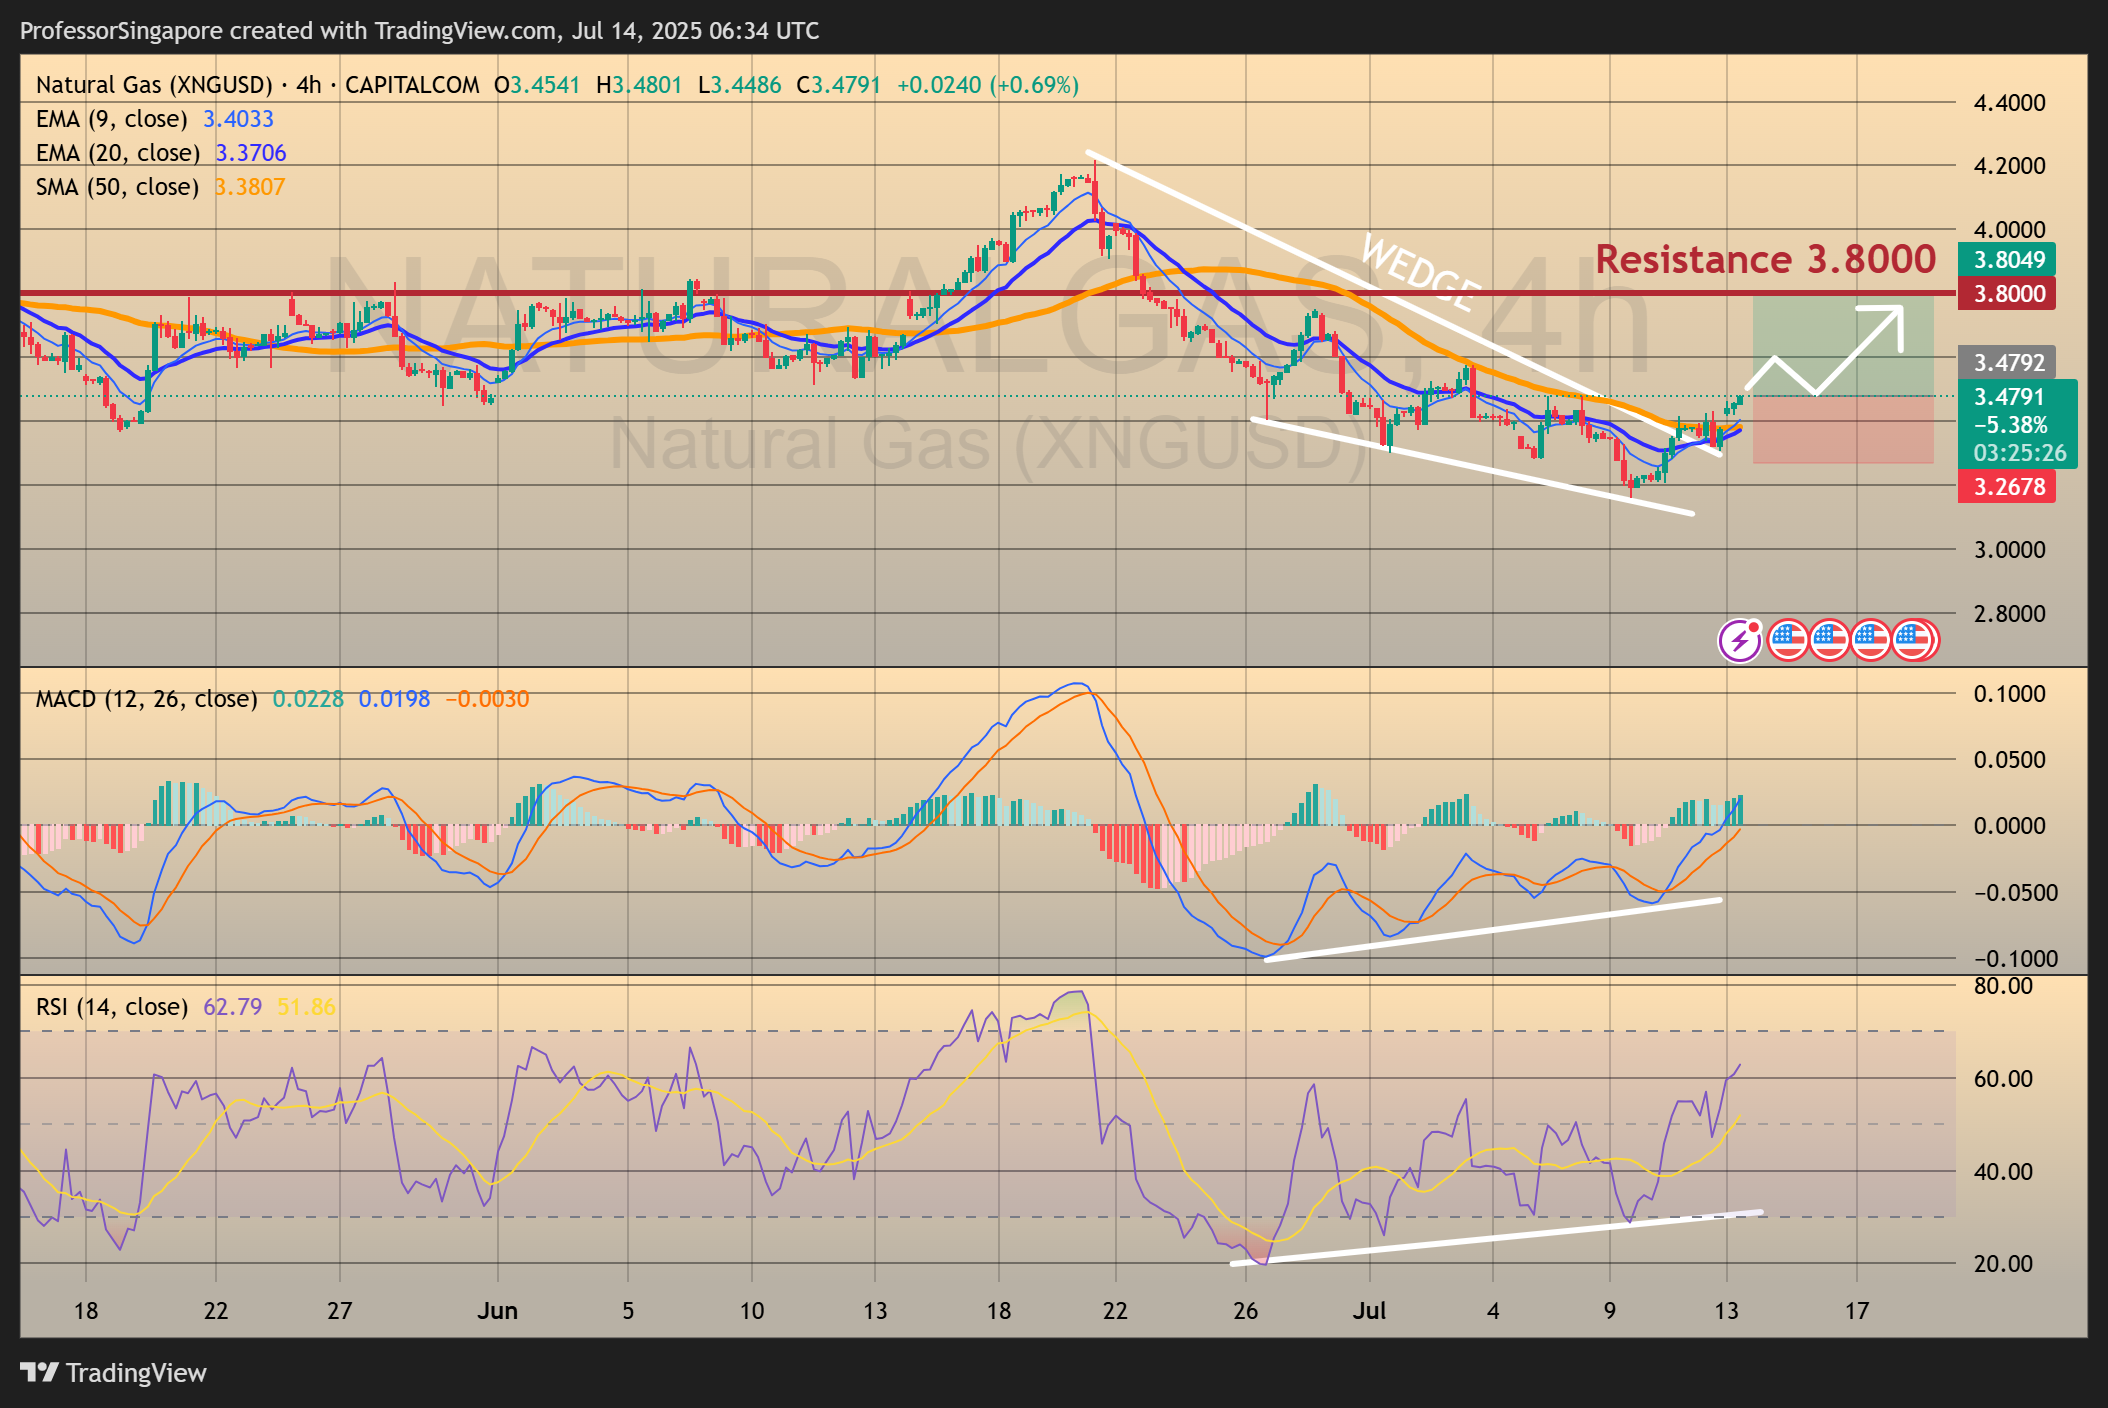The height and width of the screenshot is (1408, 2108).
Task: Click the rightmost US flag event icon
Action: pyautogui.click(x=1915, y=640)
